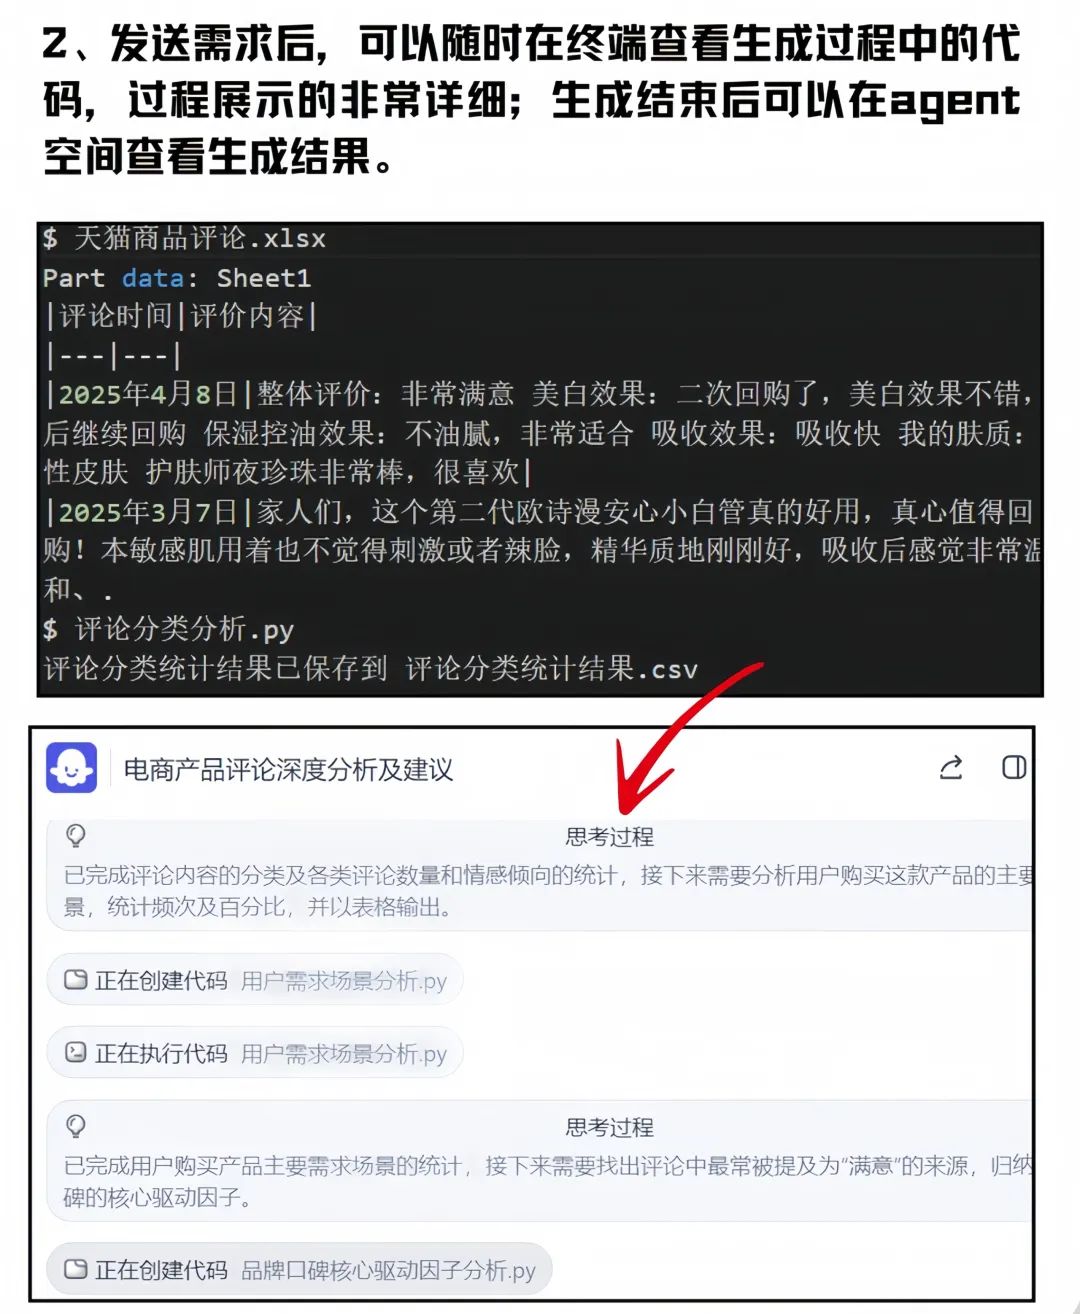Open the 用户需求场景分析.py creating-code chip
This screenshot has width=1080, height=1314.
(255, 980)
